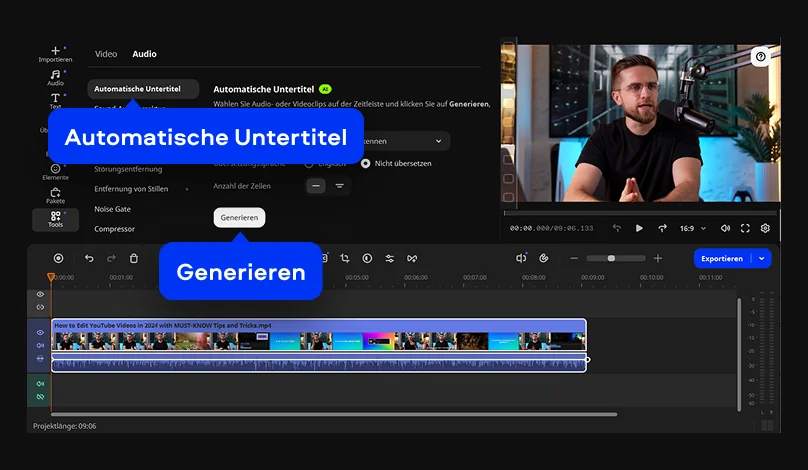This screenshot has height=470, width=808.
Task: Select the Nicht übersetzen radio option
Action: [x=366, y=163]
